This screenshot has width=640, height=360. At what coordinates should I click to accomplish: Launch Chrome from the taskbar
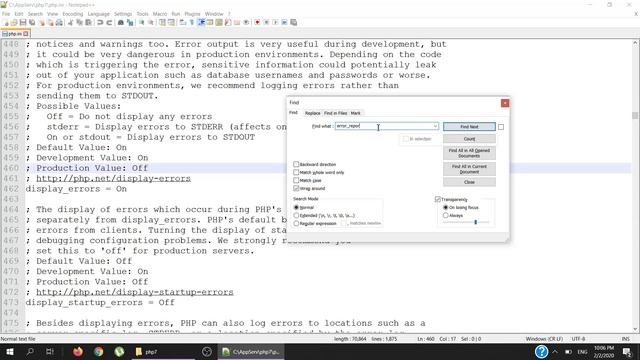[x=98, y=351]
